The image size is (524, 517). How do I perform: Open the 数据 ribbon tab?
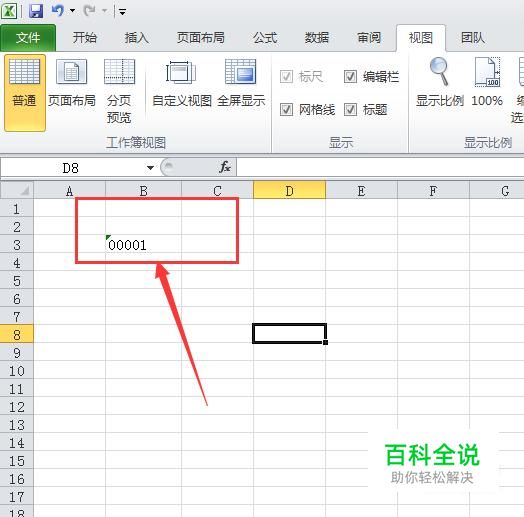click(x=316, y=37)
